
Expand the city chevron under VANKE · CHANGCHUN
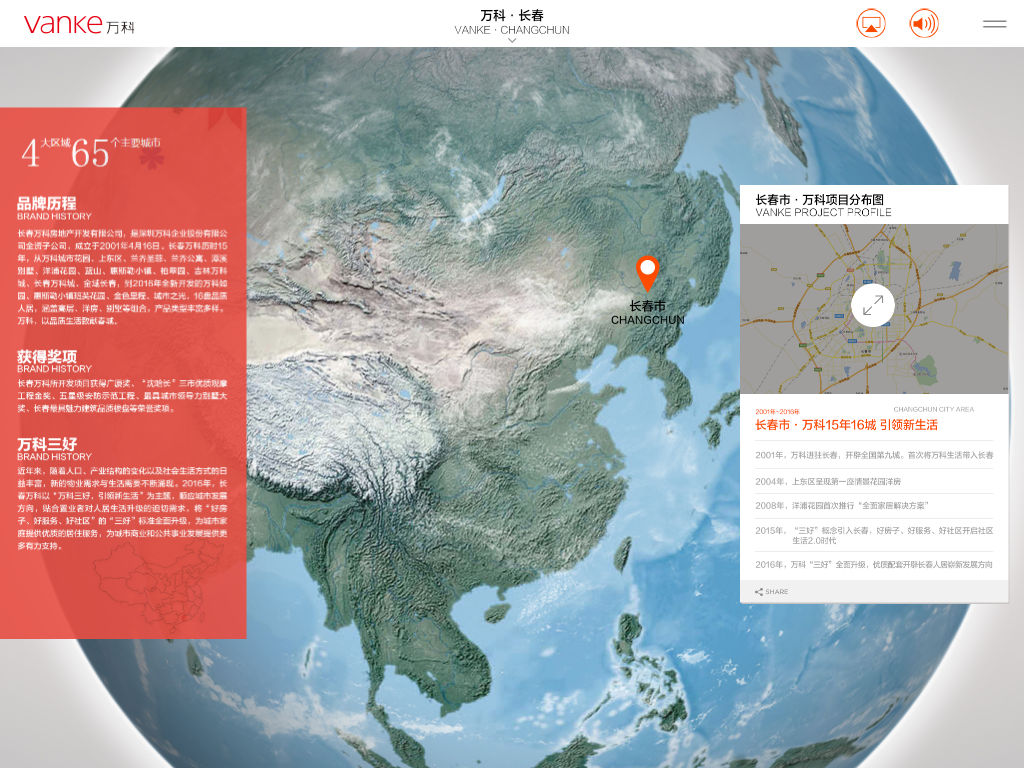click(x=512, y=40)
